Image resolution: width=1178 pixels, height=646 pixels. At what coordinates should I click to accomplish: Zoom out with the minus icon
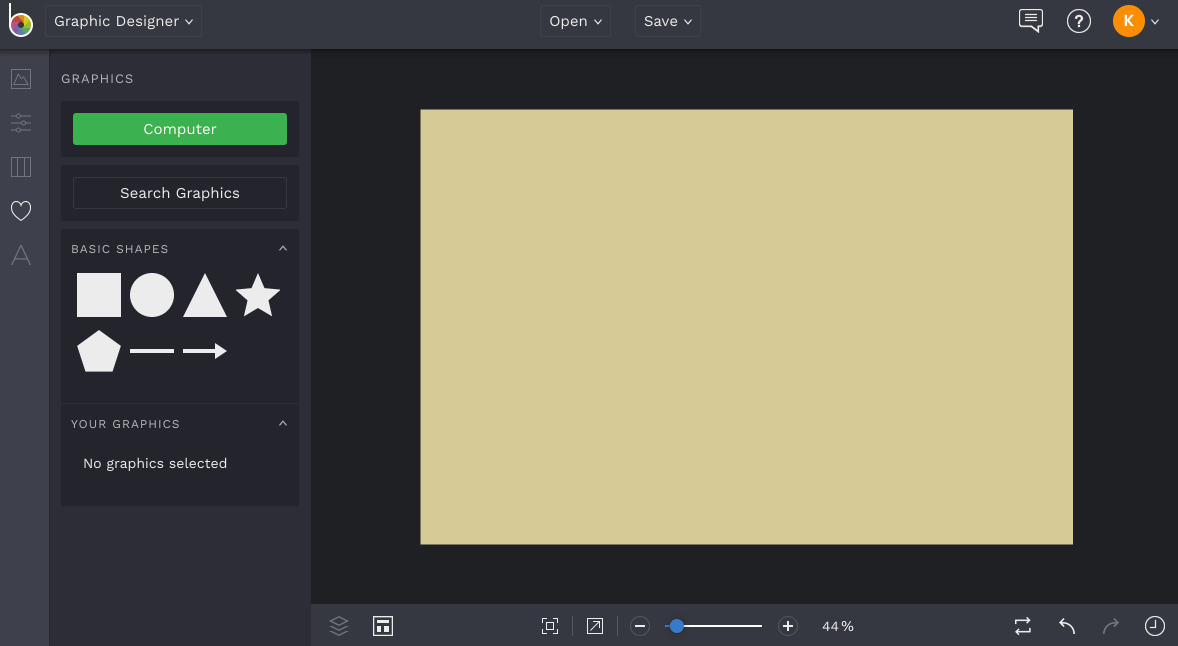[639, 626]
